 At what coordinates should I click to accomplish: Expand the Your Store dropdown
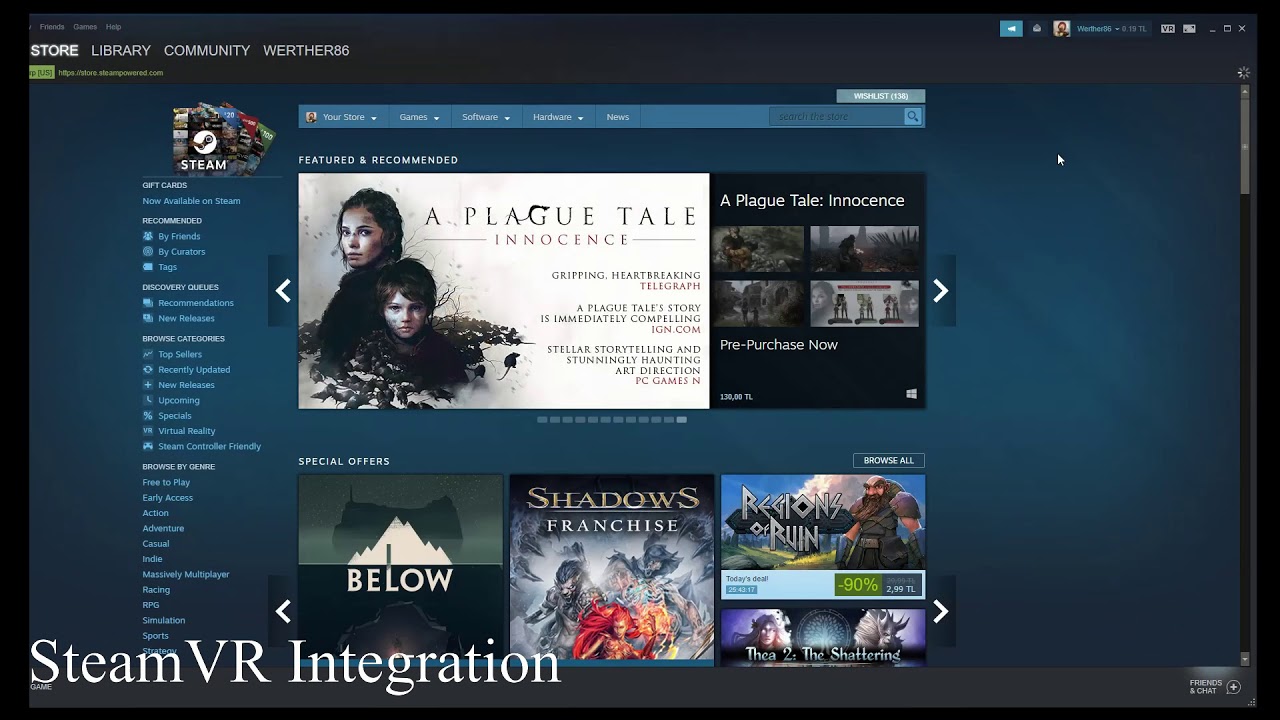[342, 117]
